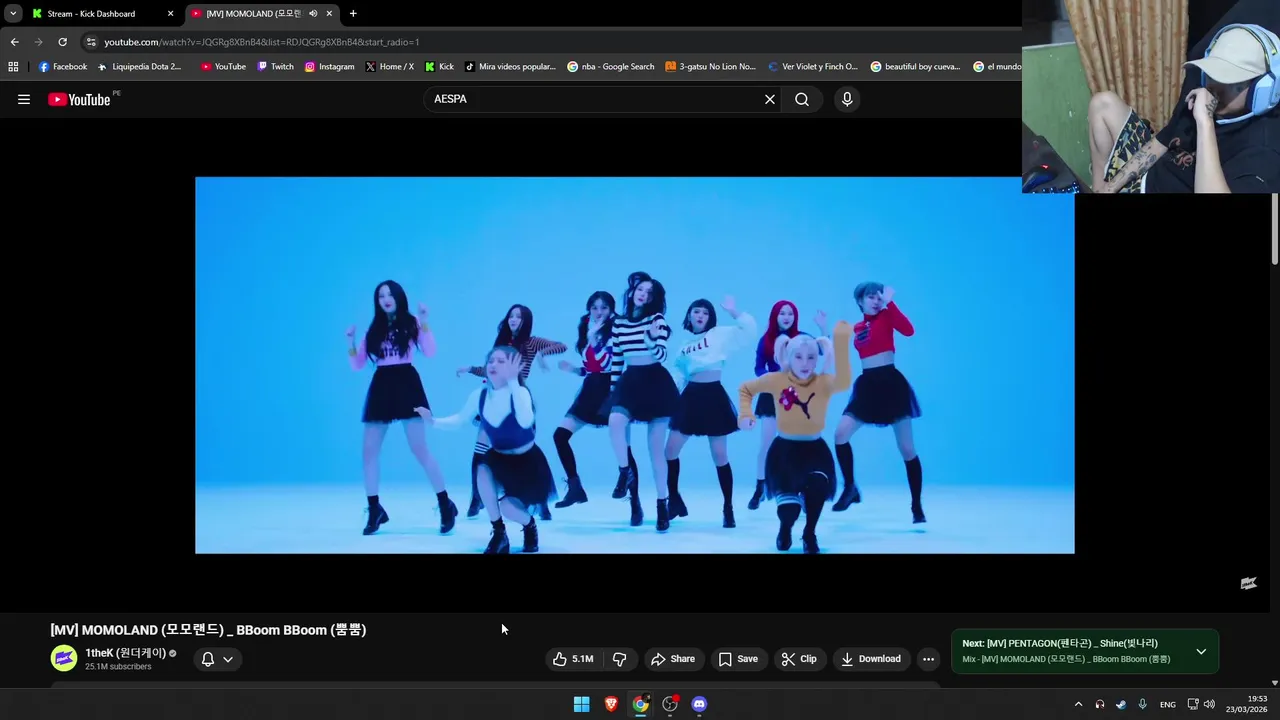Screen dimensions: 1280x720
Task: Open YouTube bookmark in bookmarks bar
Action: tap(223, 67)
